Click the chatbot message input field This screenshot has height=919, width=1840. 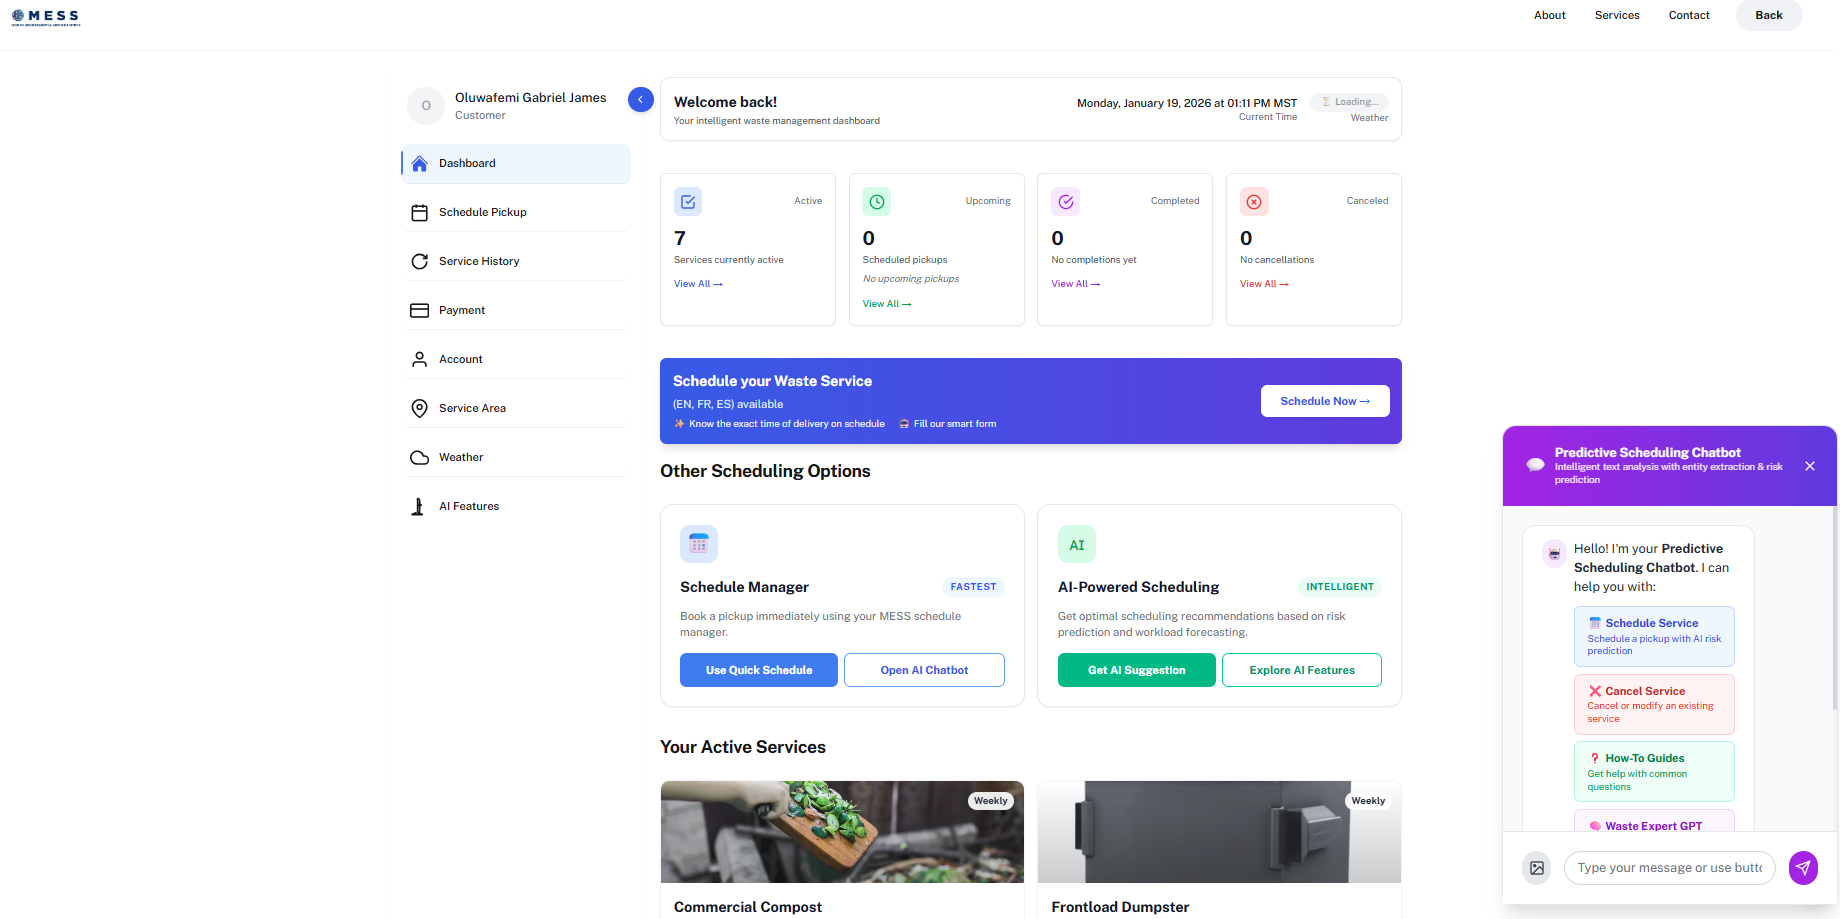[1668, 868]
